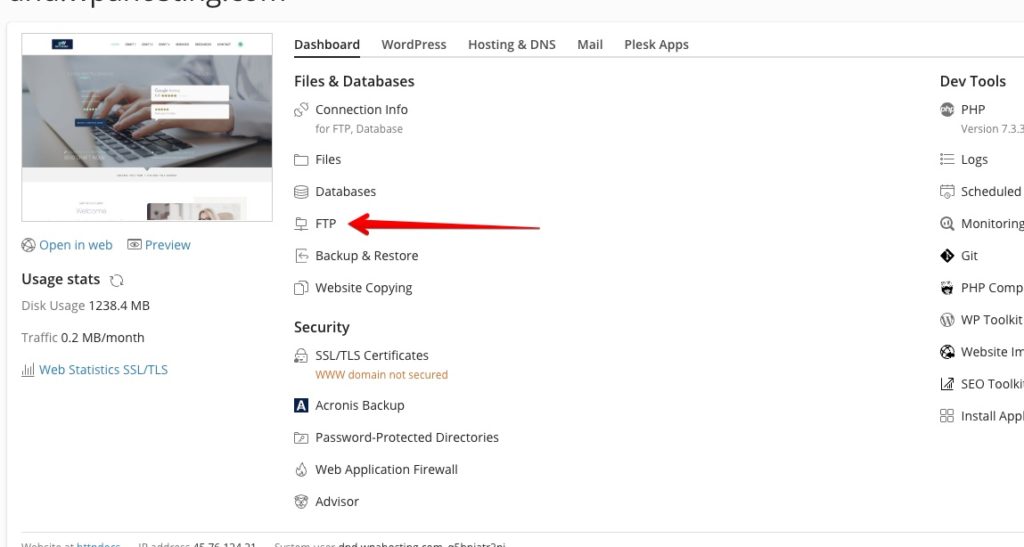
Task: Click the PHP Composer icon
Action: (947, 288)
